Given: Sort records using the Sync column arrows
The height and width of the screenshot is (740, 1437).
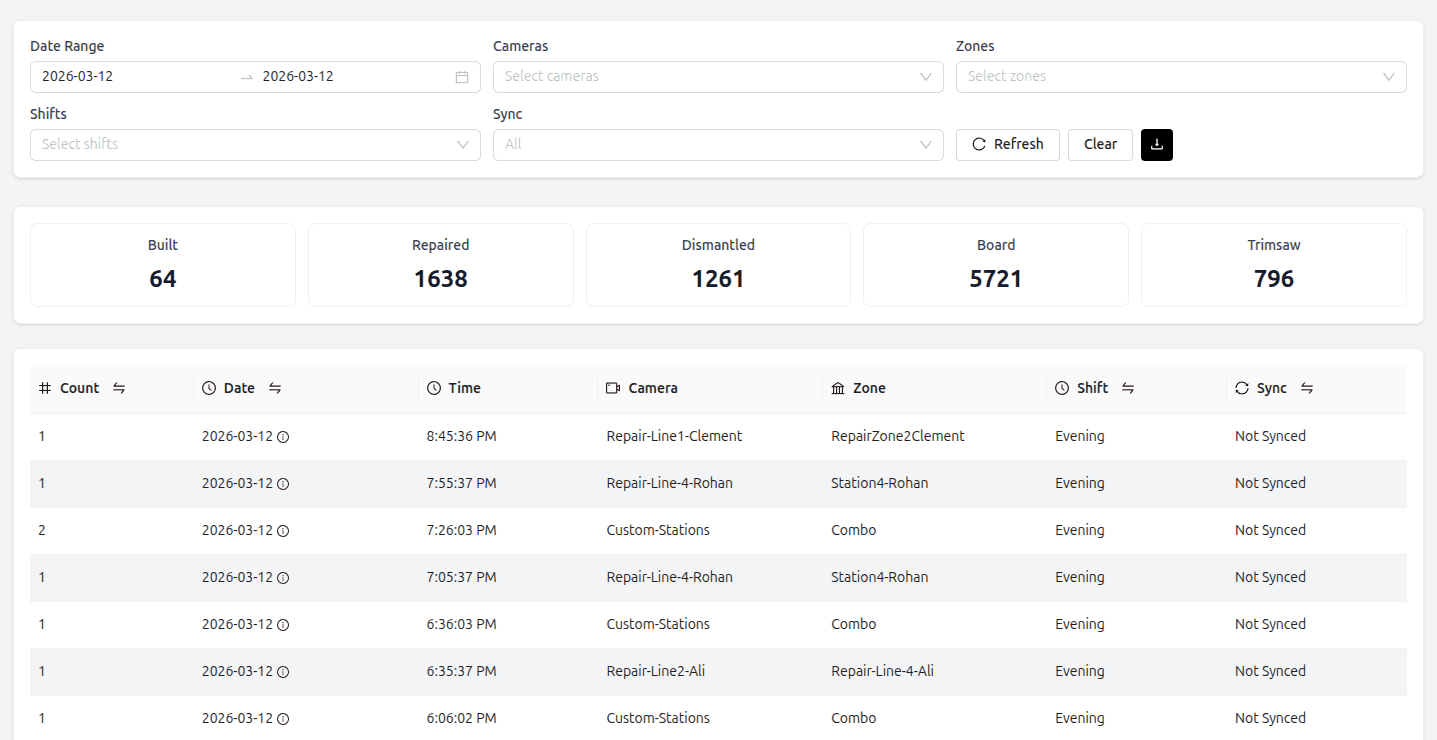Looking at the screenshot, I should pos(1307,388).
